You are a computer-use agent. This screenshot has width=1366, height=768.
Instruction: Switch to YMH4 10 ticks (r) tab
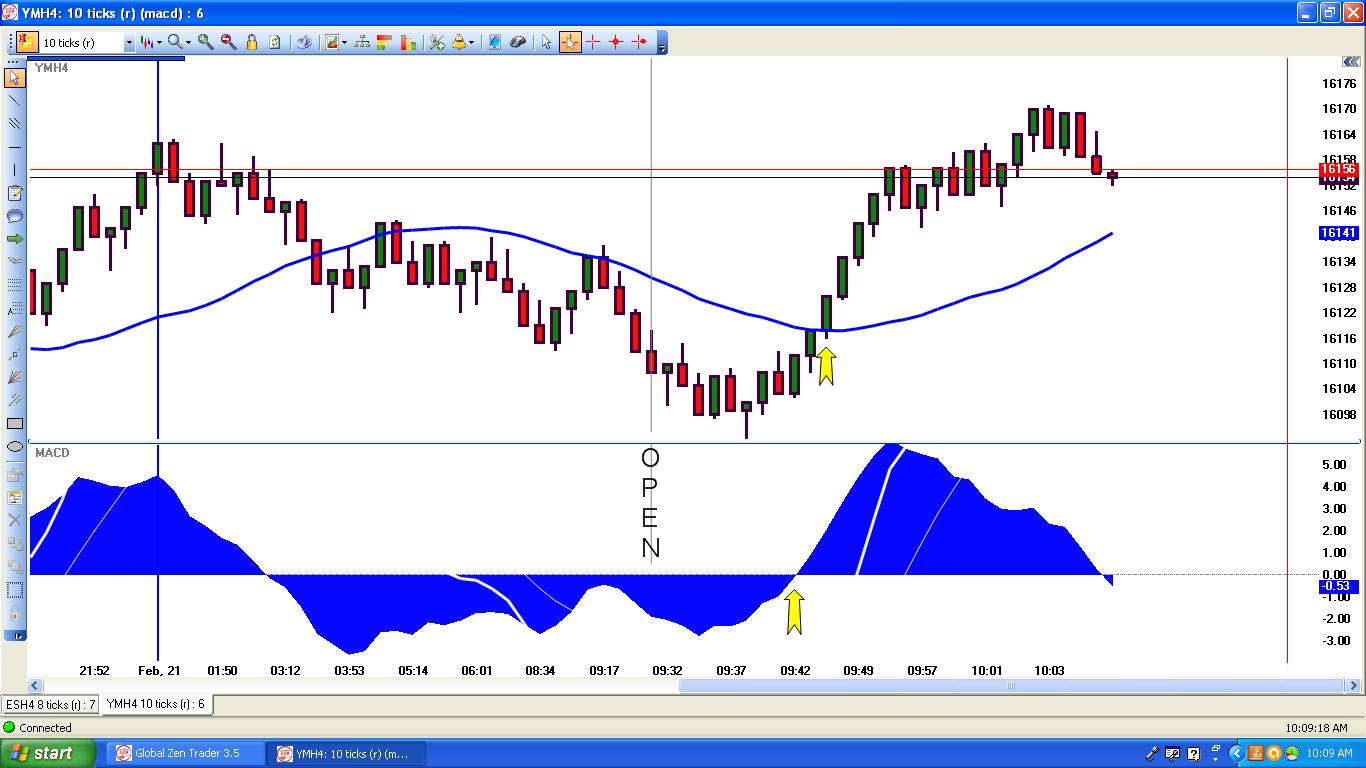pyautogui.click(x=155, y=704)
